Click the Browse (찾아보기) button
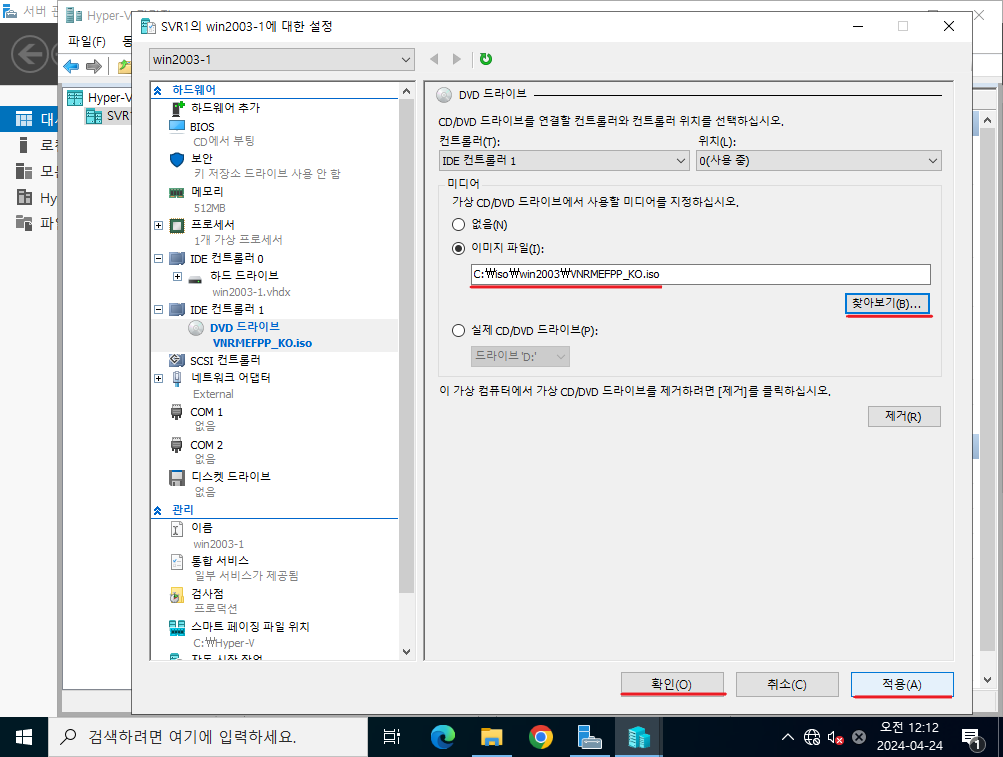This screenshot has width=1003, height=757. pyautogui.click(x=887, y=303)
